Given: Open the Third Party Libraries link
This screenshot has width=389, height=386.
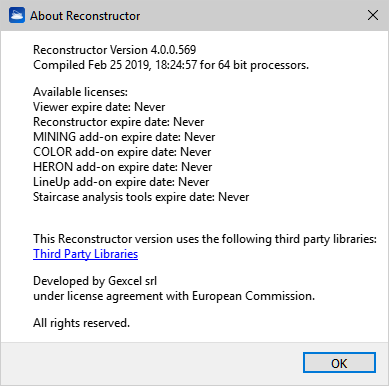Looking at the screenshot, I should point(85,254).
